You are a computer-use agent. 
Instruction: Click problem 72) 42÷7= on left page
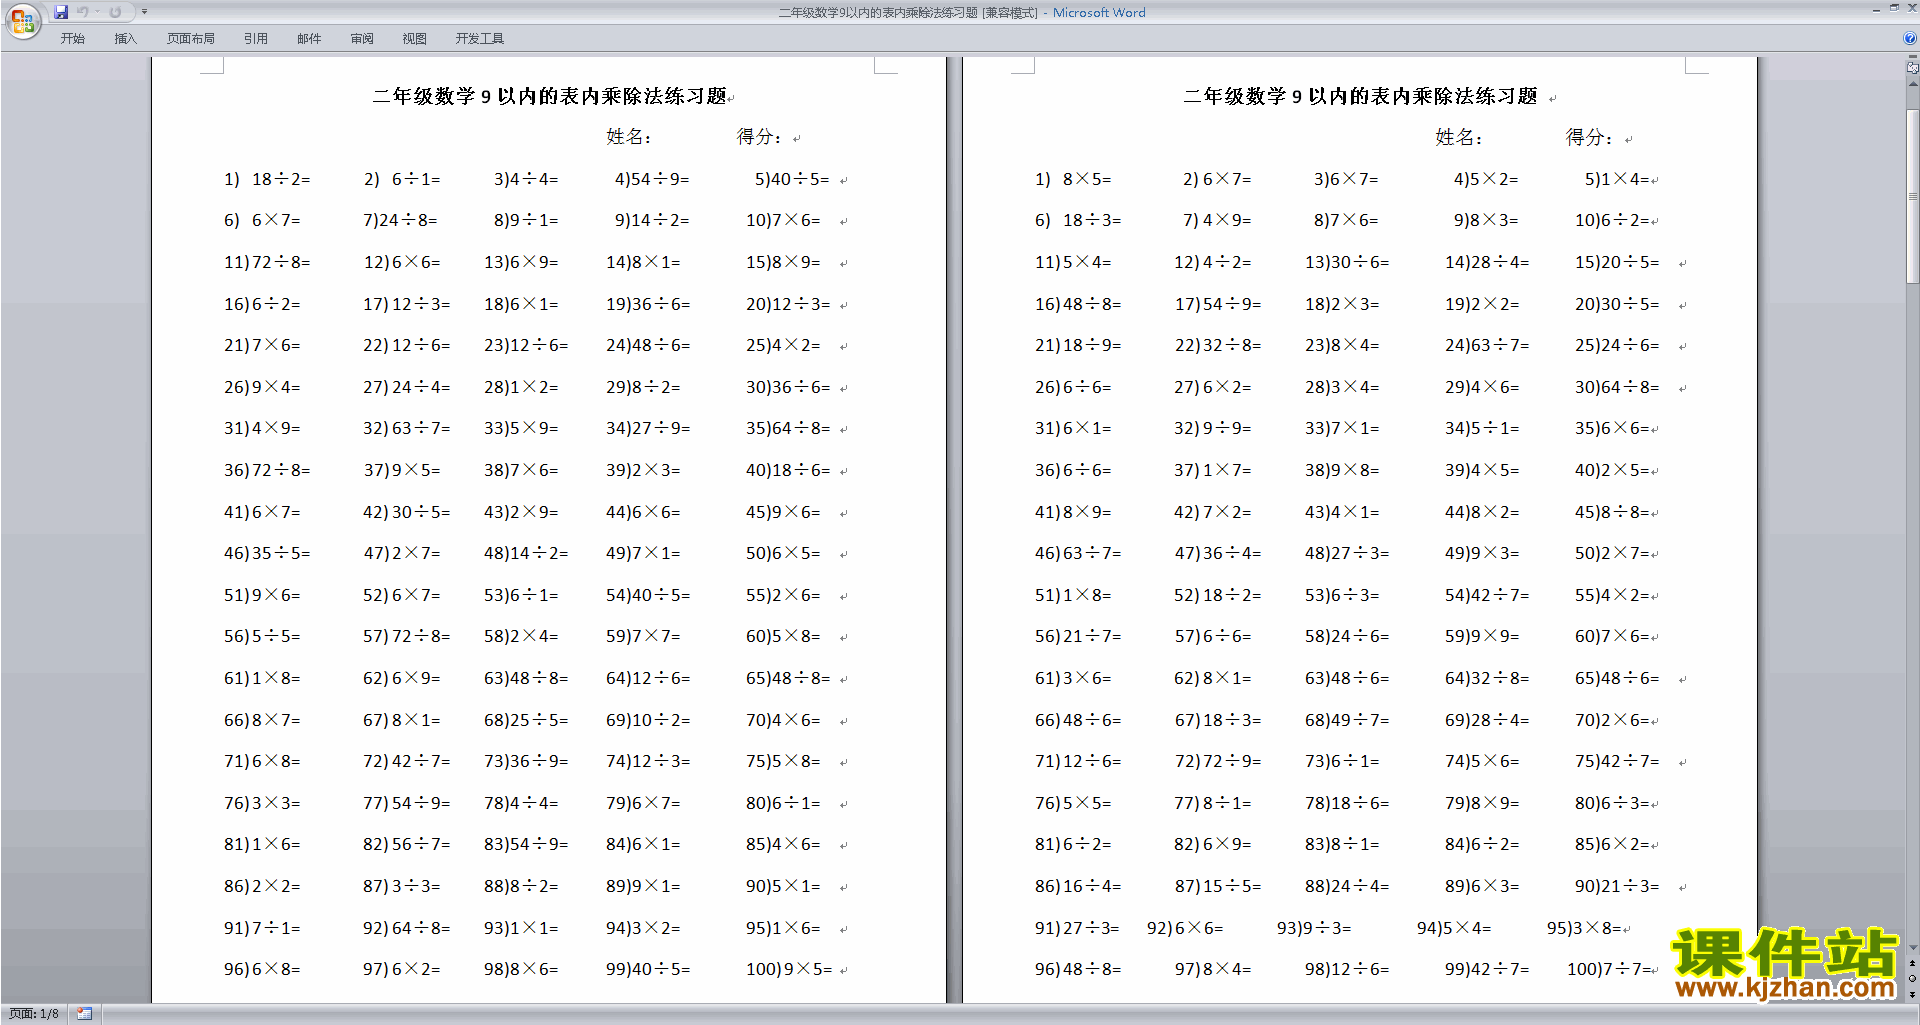point(406,761)
